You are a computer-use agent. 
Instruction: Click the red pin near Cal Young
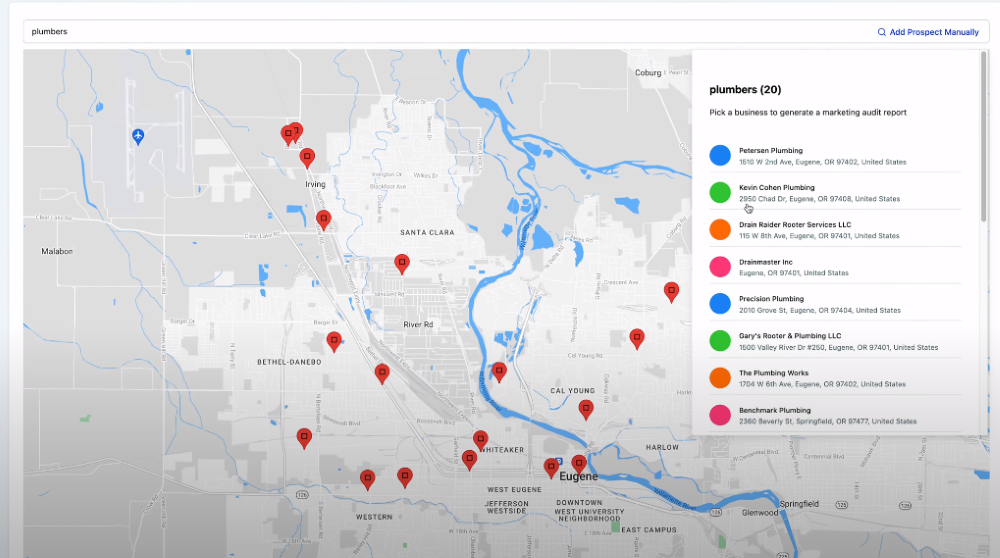585,409
